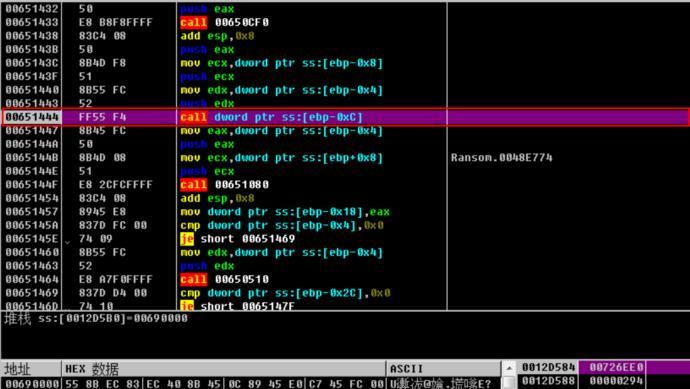Click hex bytes 8B45 FC
690x389 pixels.
(103, 131)
